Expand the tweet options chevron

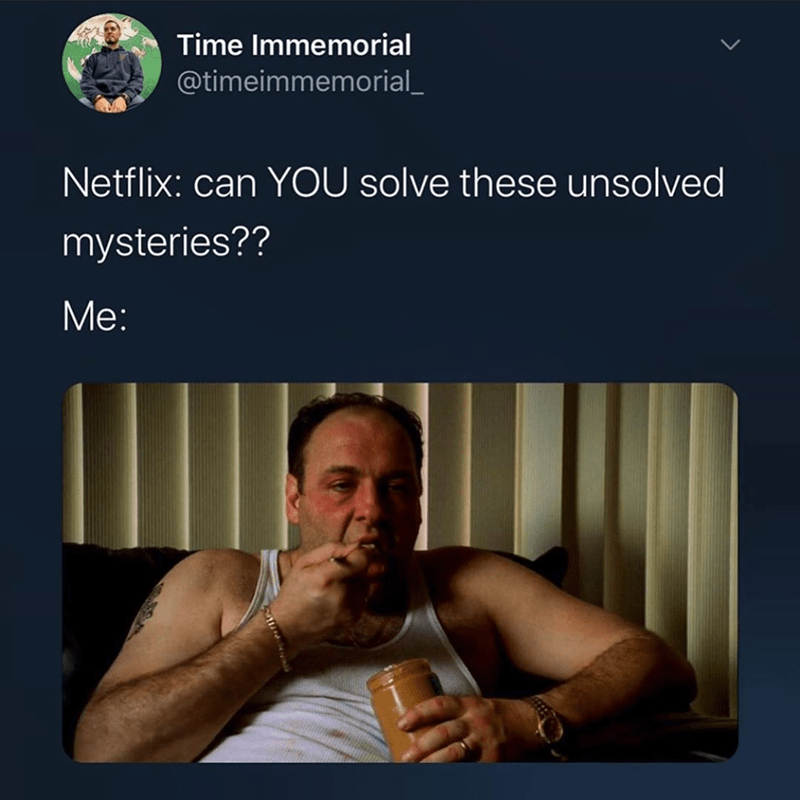coord(730,45)
